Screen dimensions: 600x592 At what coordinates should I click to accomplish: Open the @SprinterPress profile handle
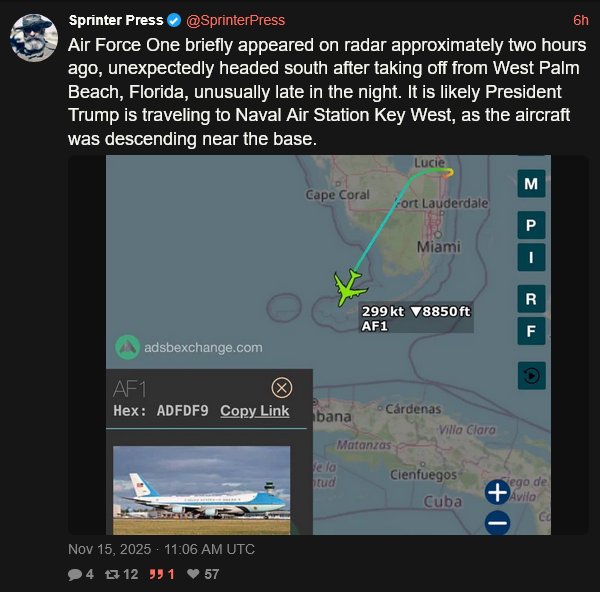236,20
